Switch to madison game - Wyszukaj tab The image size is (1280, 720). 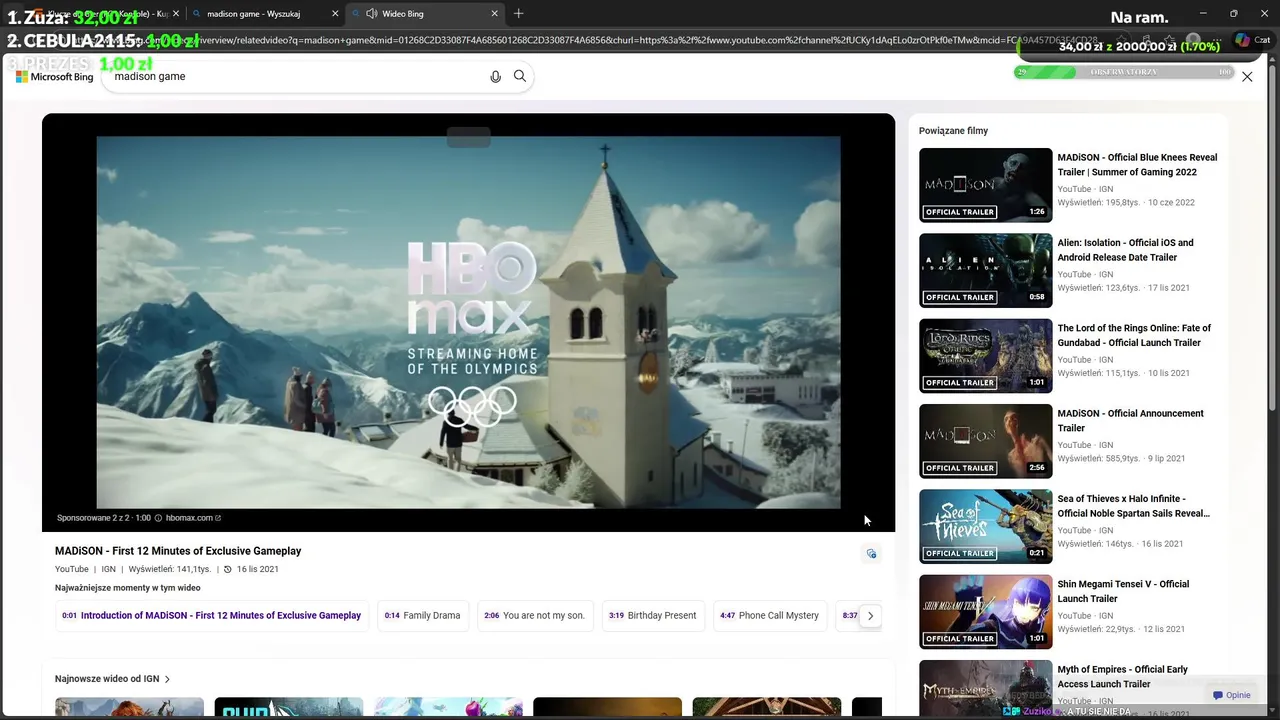tap(263, 13)
